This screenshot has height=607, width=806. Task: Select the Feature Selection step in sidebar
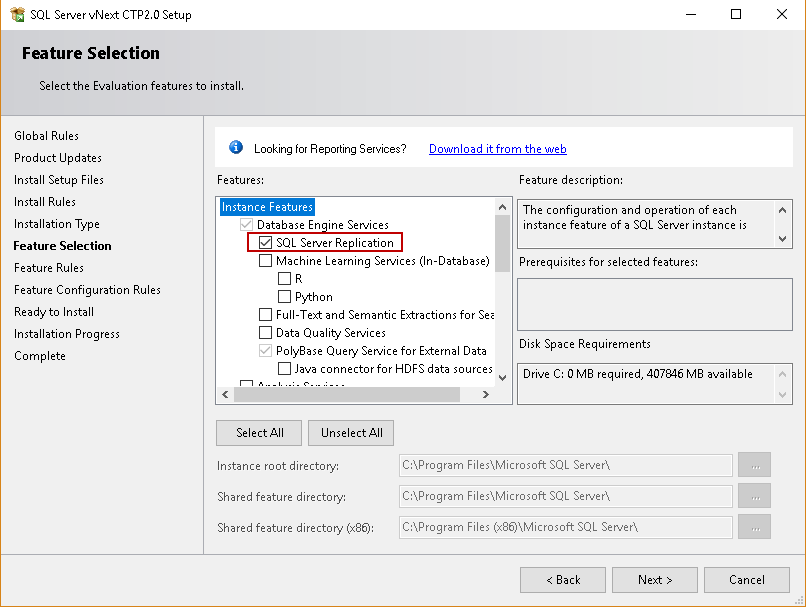[x=62, y=246]
